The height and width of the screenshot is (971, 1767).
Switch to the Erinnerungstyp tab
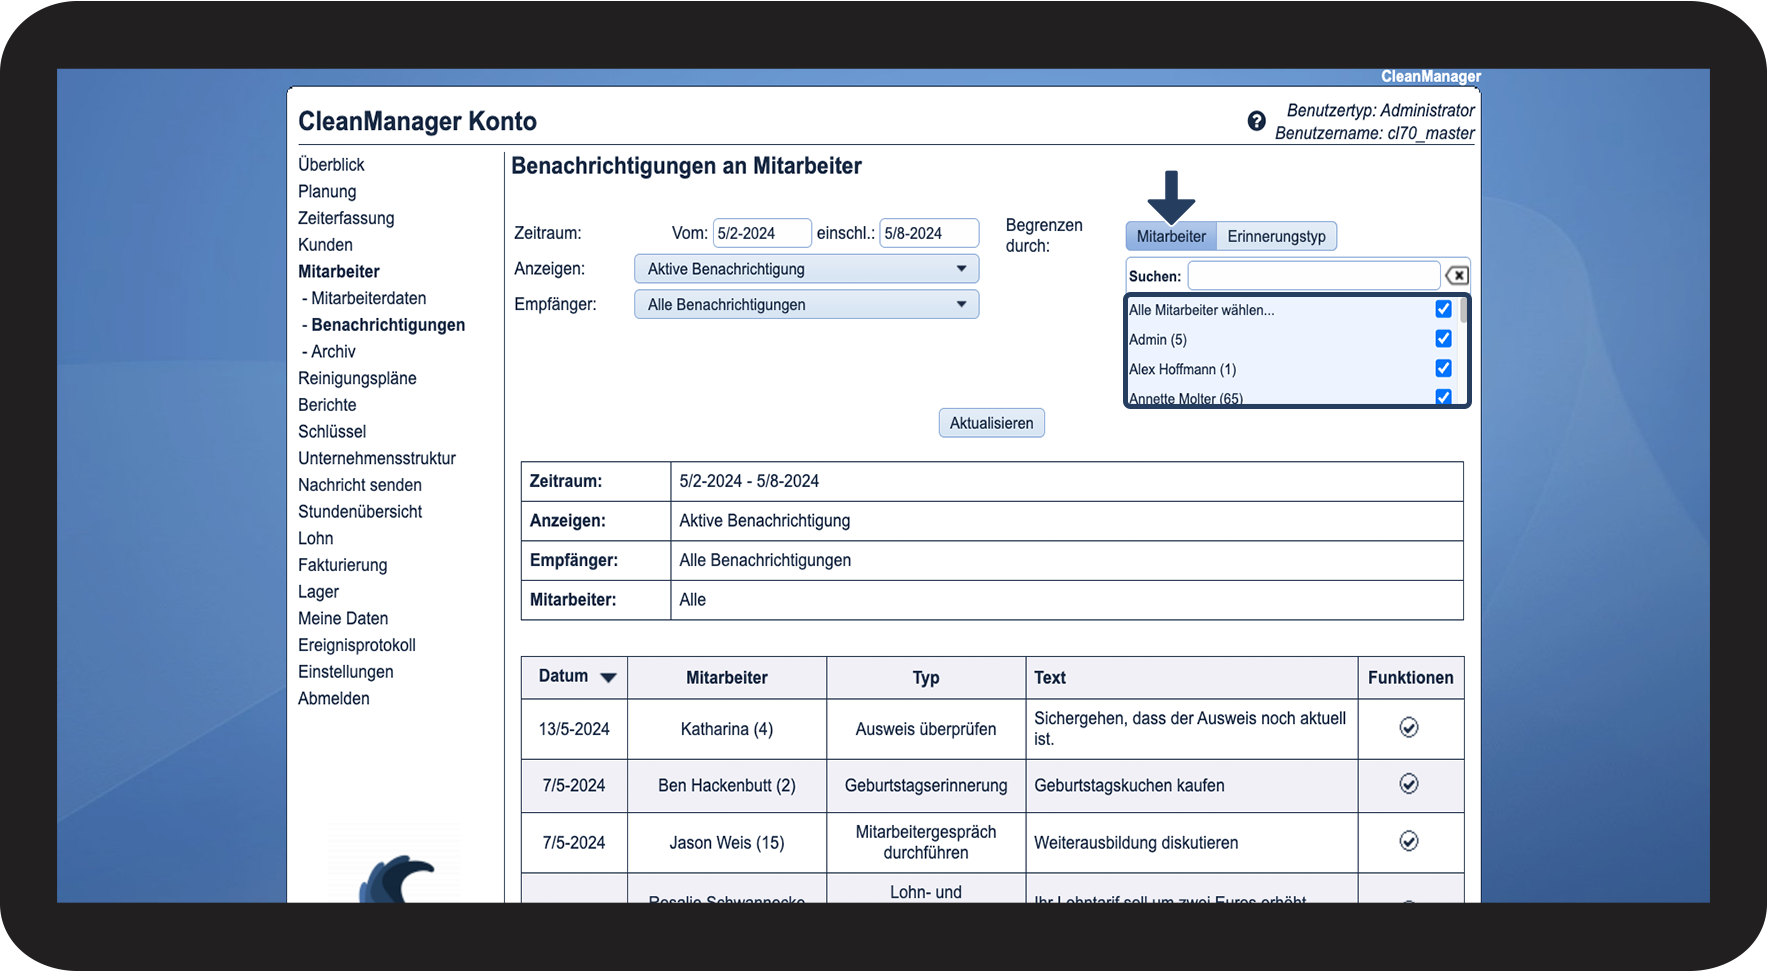tap(1276, 237)
